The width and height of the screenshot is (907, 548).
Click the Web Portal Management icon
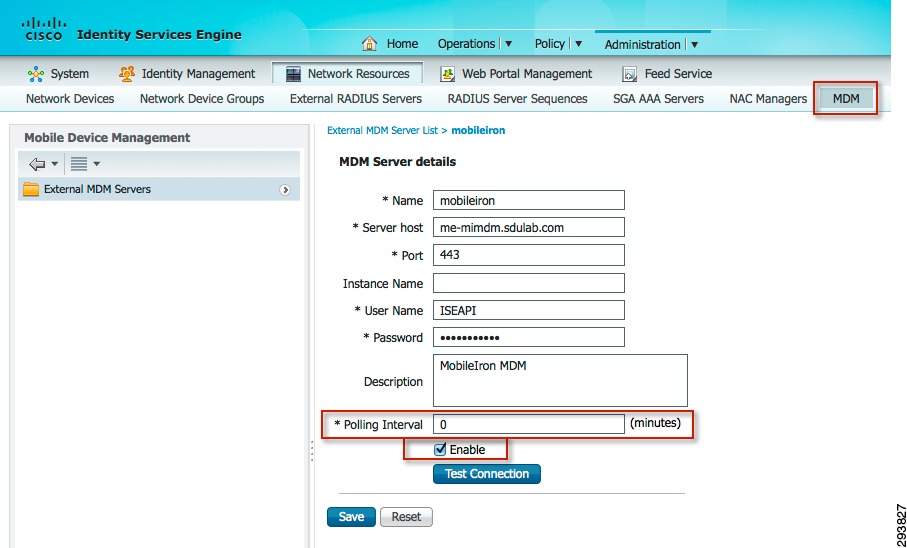[448, 74]
